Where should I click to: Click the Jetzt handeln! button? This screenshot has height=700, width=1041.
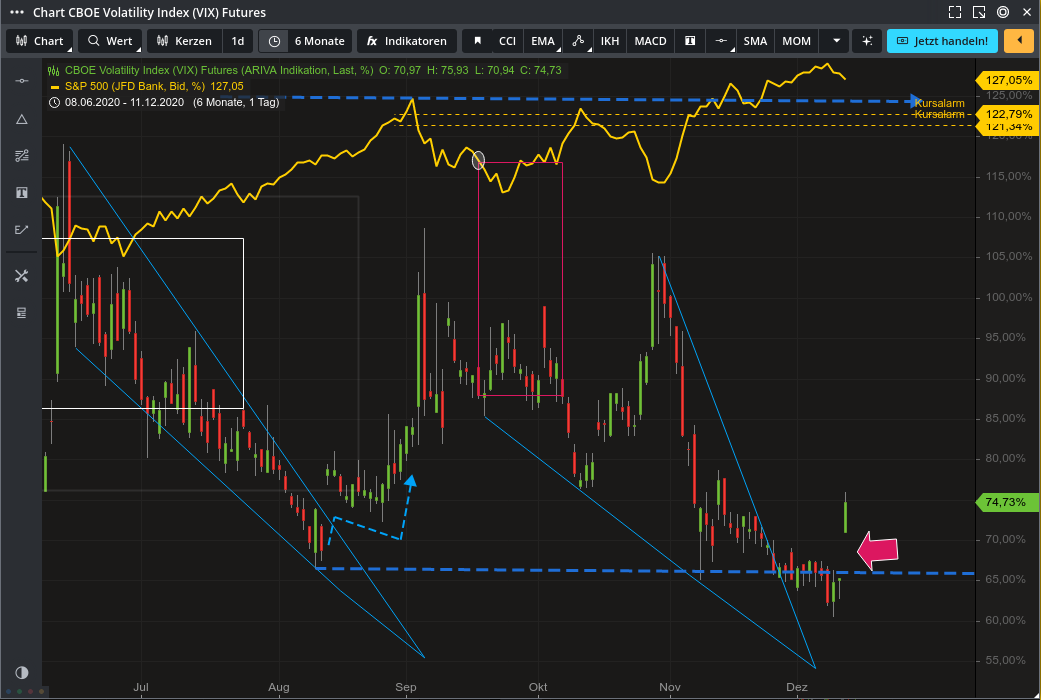942,41
